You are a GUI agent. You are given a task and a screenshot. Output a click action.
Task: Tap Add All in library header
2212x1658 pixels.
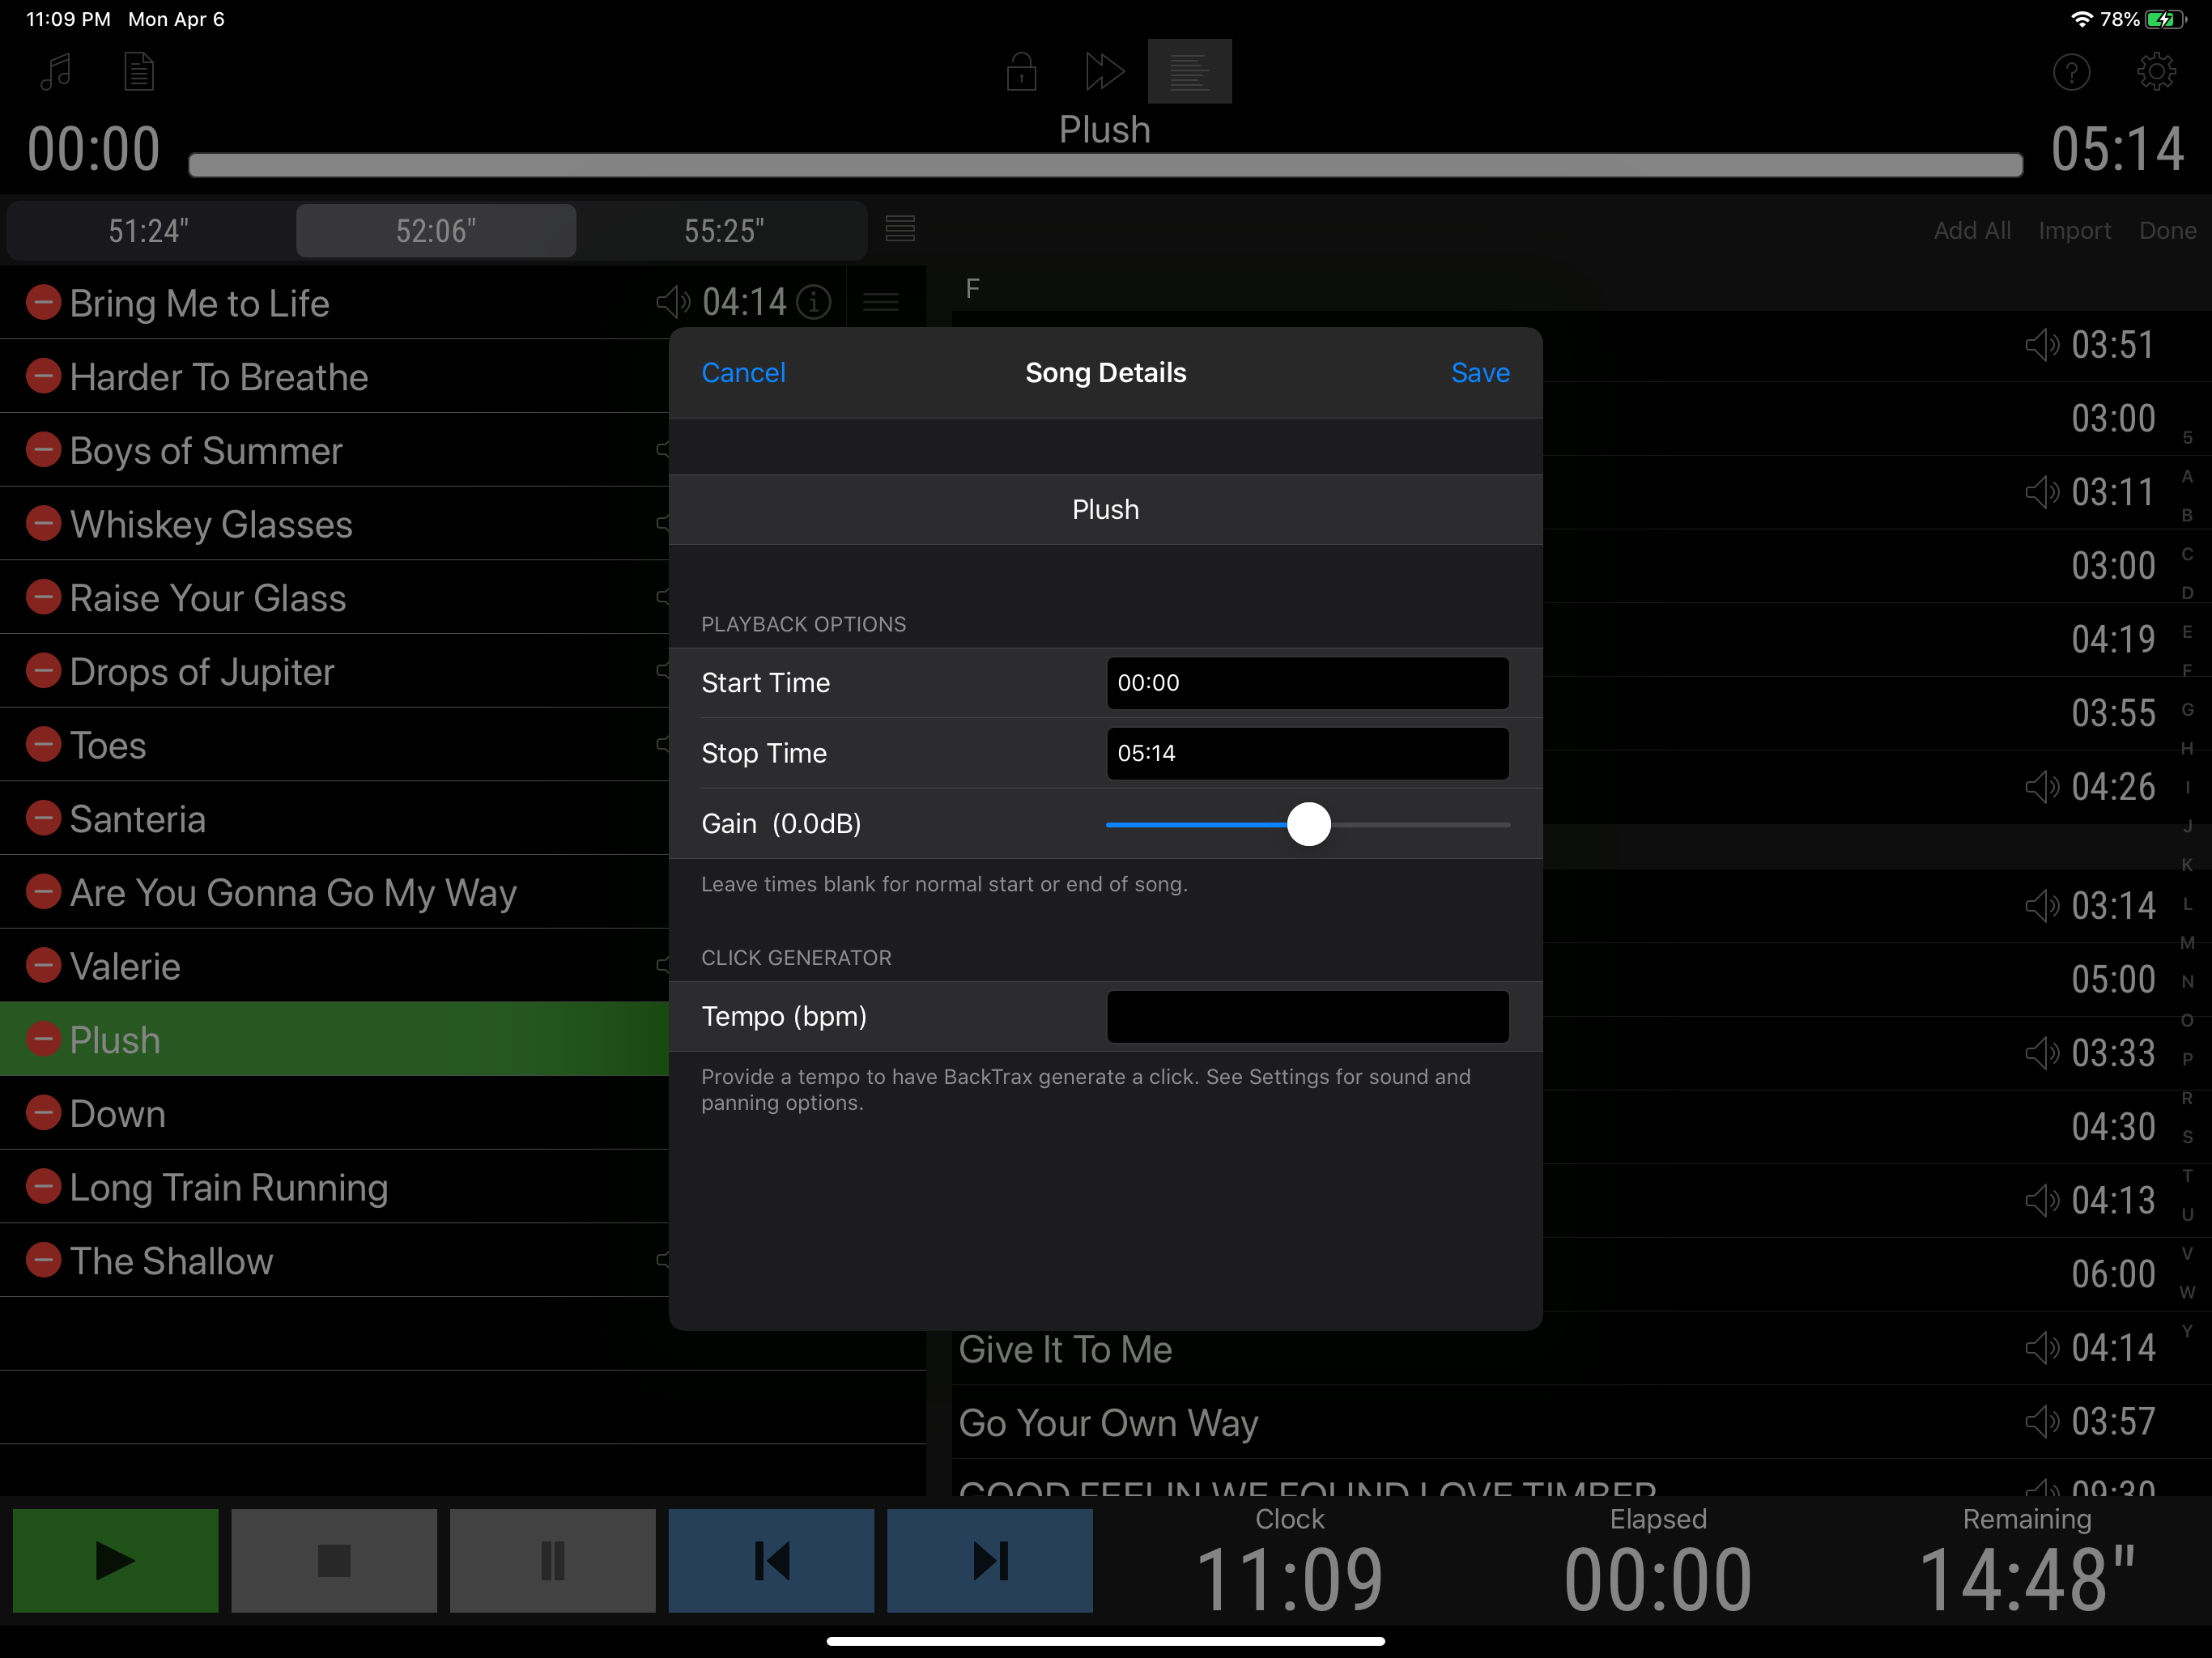(1972, 231)
